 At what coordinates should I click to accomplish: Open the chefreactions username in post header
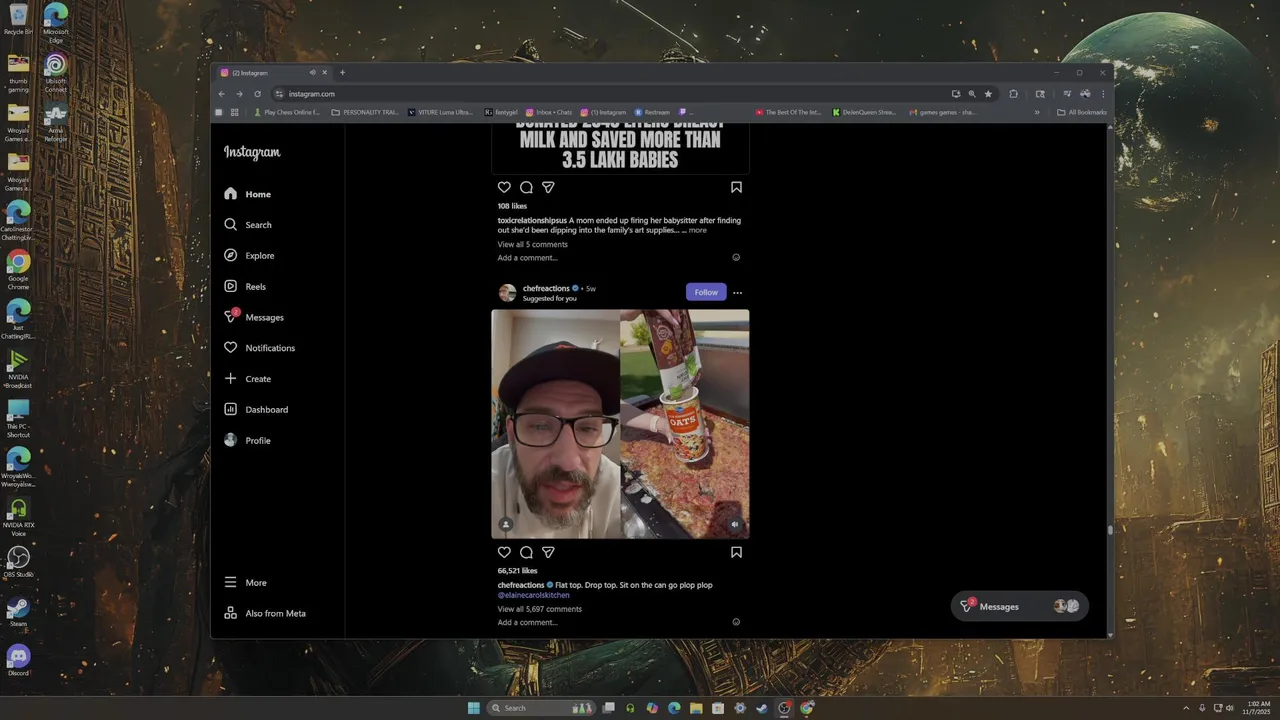tap(546, 288)
